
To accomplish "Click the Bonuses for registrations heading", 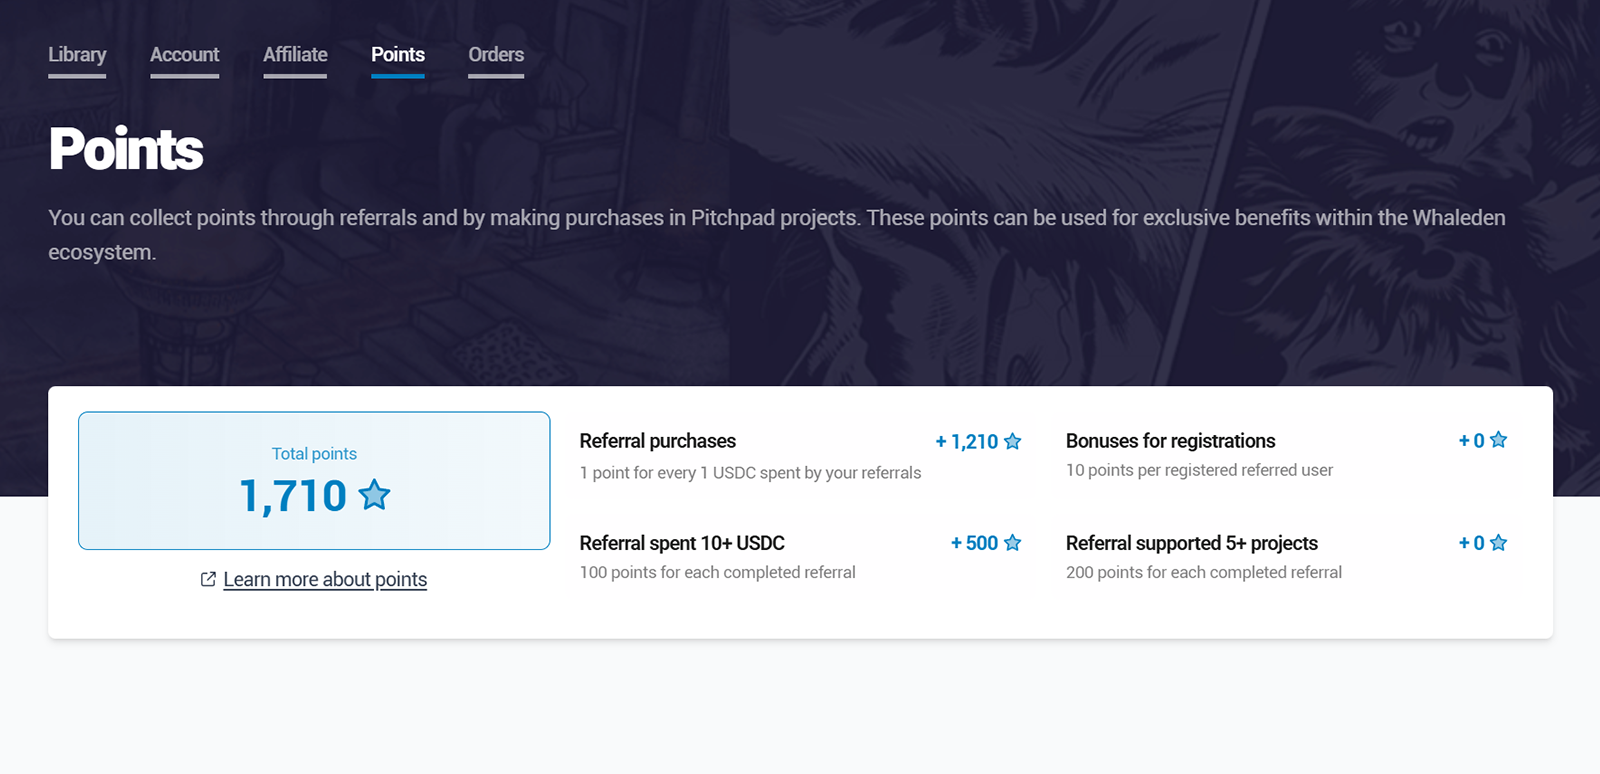I will click(1170, 441).
